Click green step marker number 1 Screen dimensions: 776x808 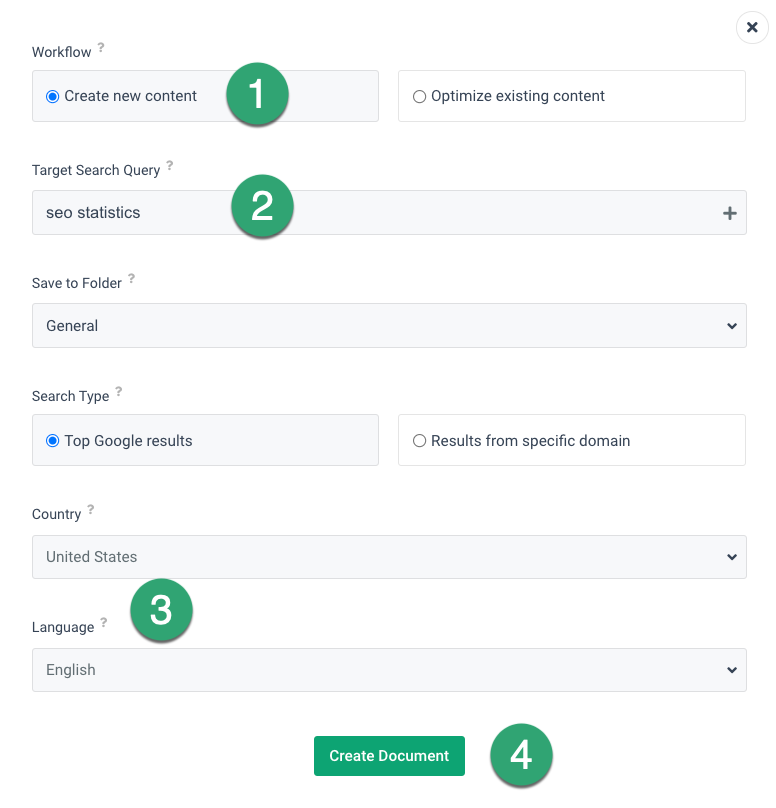point(257,94)
